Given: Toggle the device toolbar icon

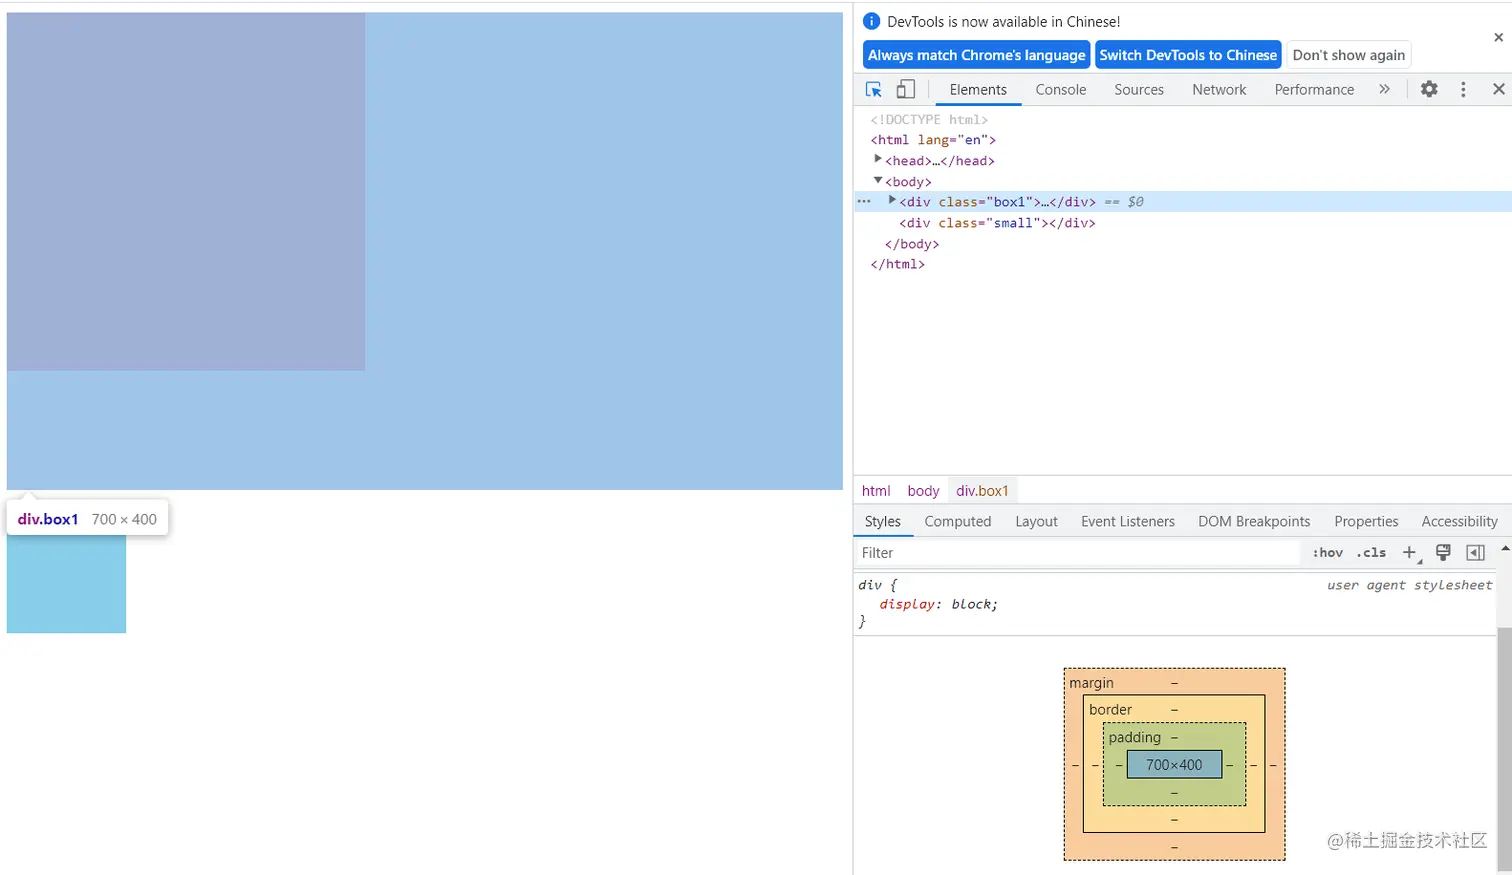Looking at the screenshot, I should click(x=905, y=89).
